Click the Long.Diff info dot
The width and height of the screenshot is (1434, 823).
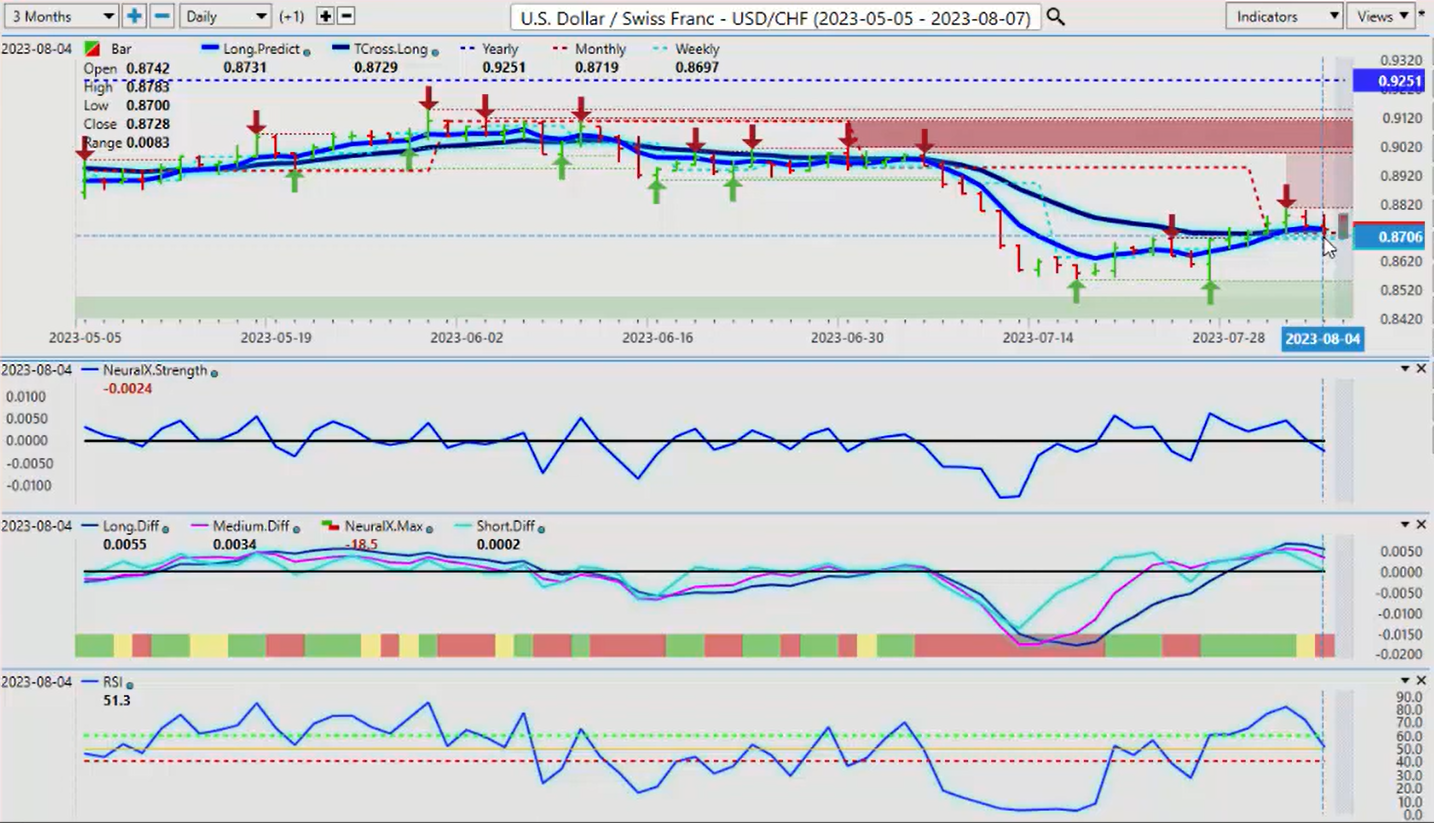coord(165,529)
